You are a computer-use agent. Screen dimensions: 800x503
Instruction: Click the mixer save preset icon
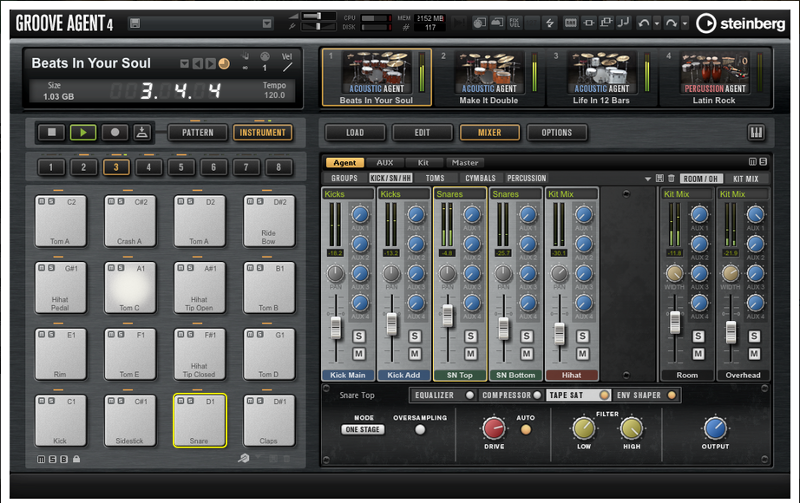(x=660, y=179)
